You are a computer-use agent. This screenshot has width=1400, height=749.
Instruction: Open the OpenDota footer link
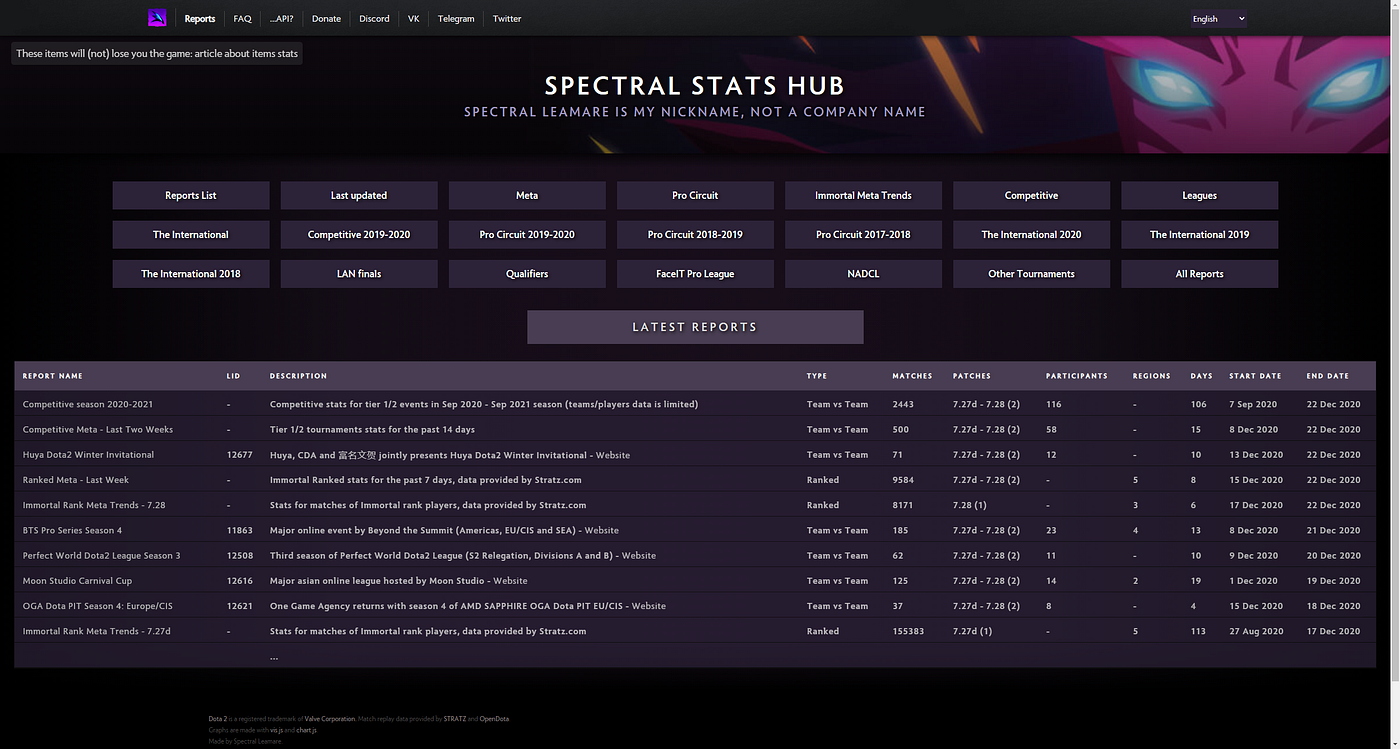[x=494, y=719]
